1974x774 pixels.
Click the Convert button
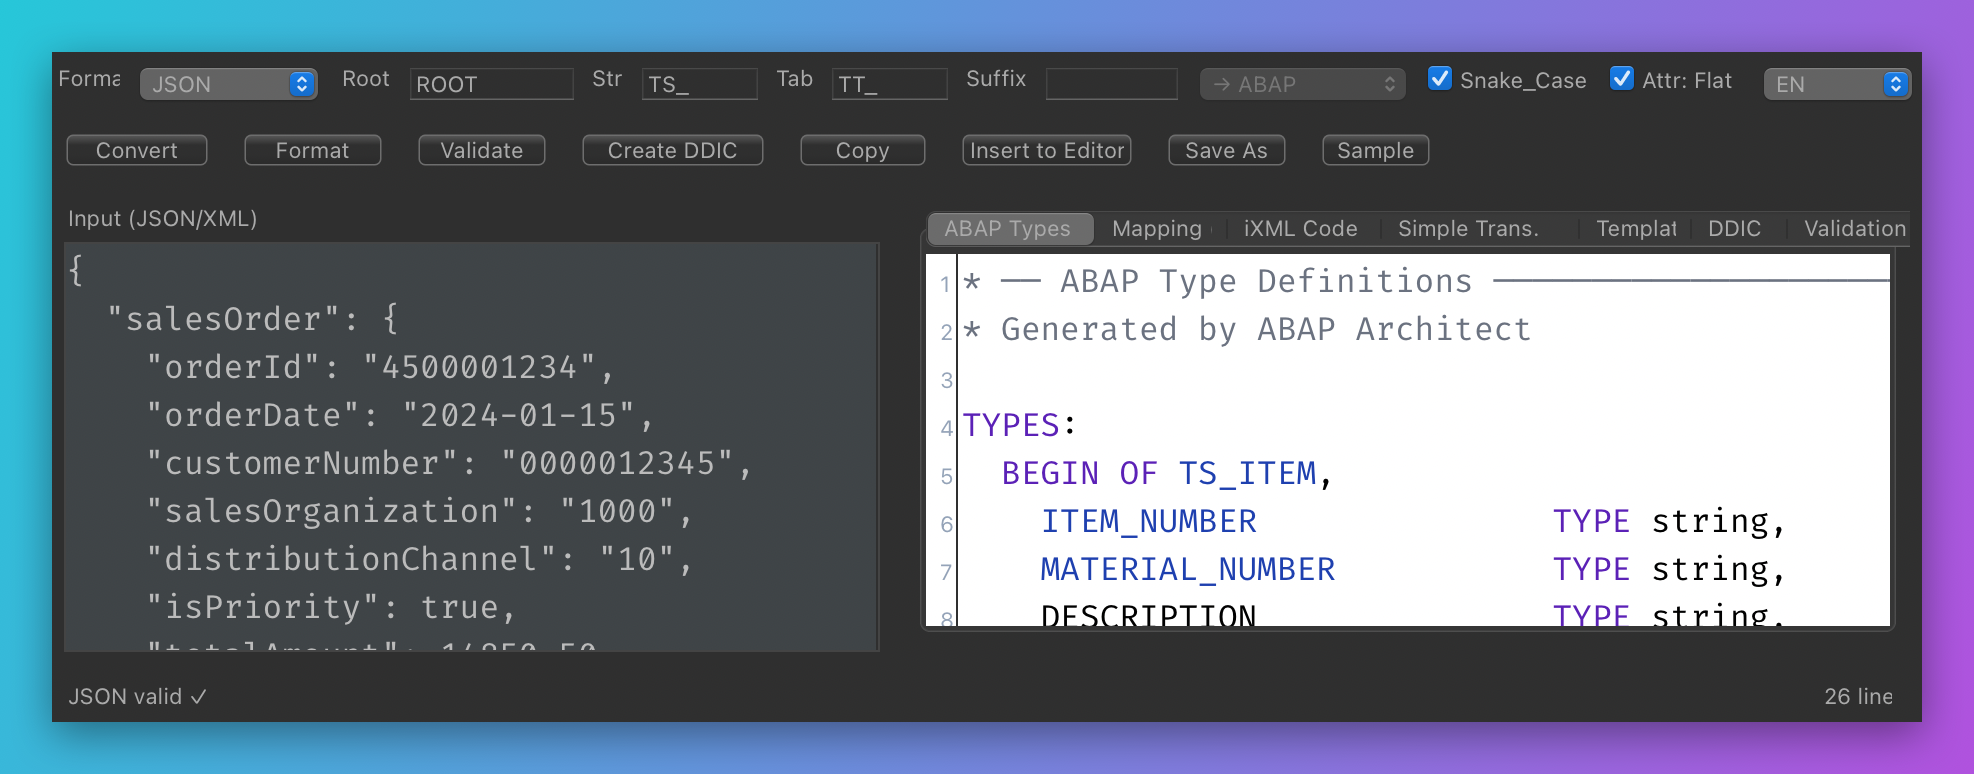[137, 150]
